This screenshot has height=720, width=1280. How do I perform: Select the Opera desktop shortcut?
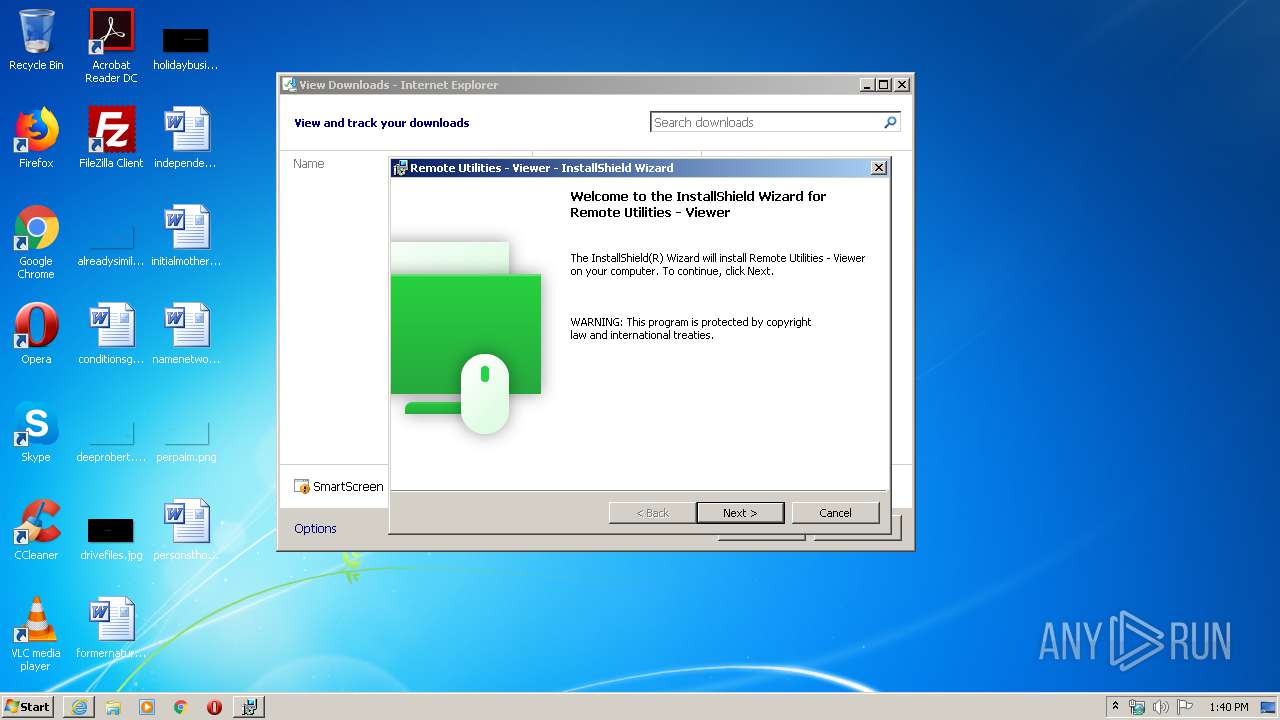(x=36, y=334)
